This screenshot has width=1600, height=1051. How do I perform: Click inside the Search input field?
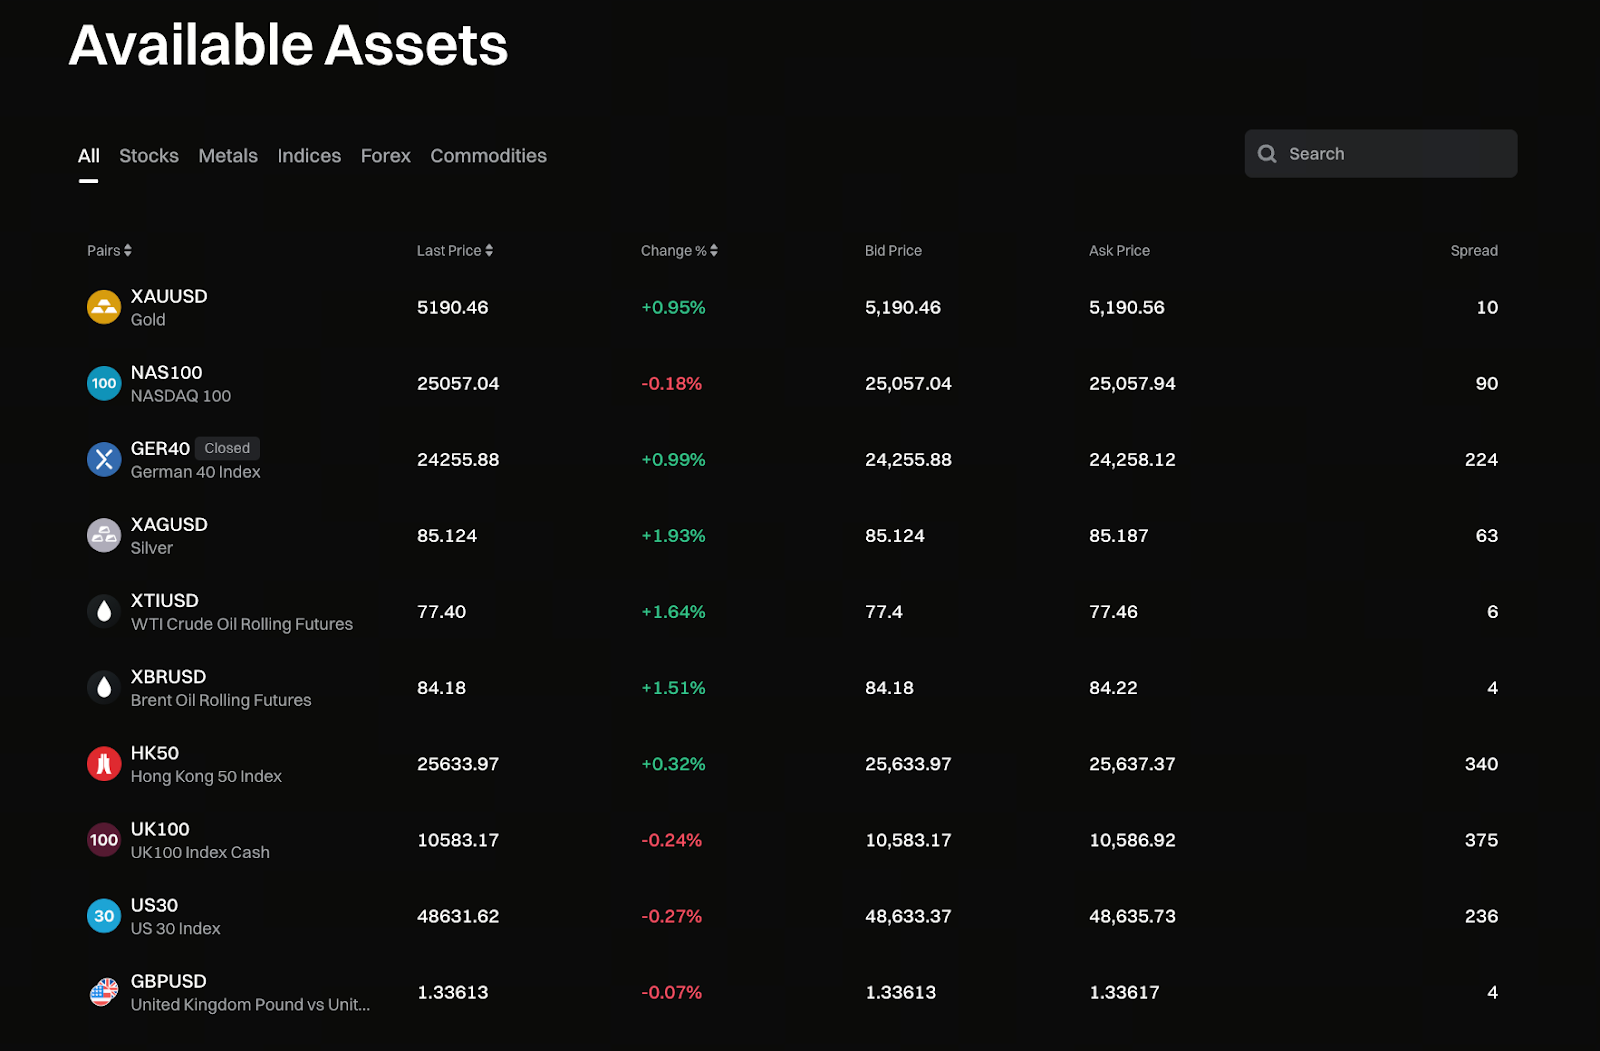pyautogui.click(x=1380, y=153)
